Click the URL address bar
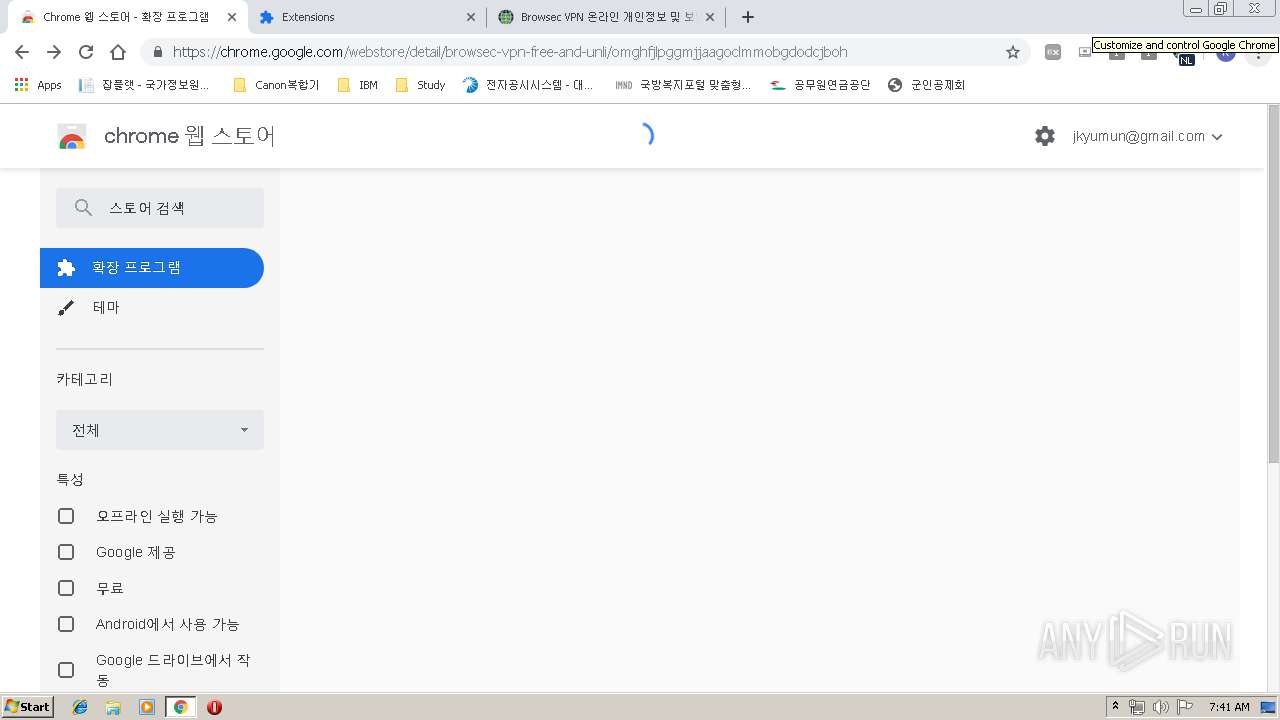The width and height of the screenshot is (1280, 720). pos(584,52)
